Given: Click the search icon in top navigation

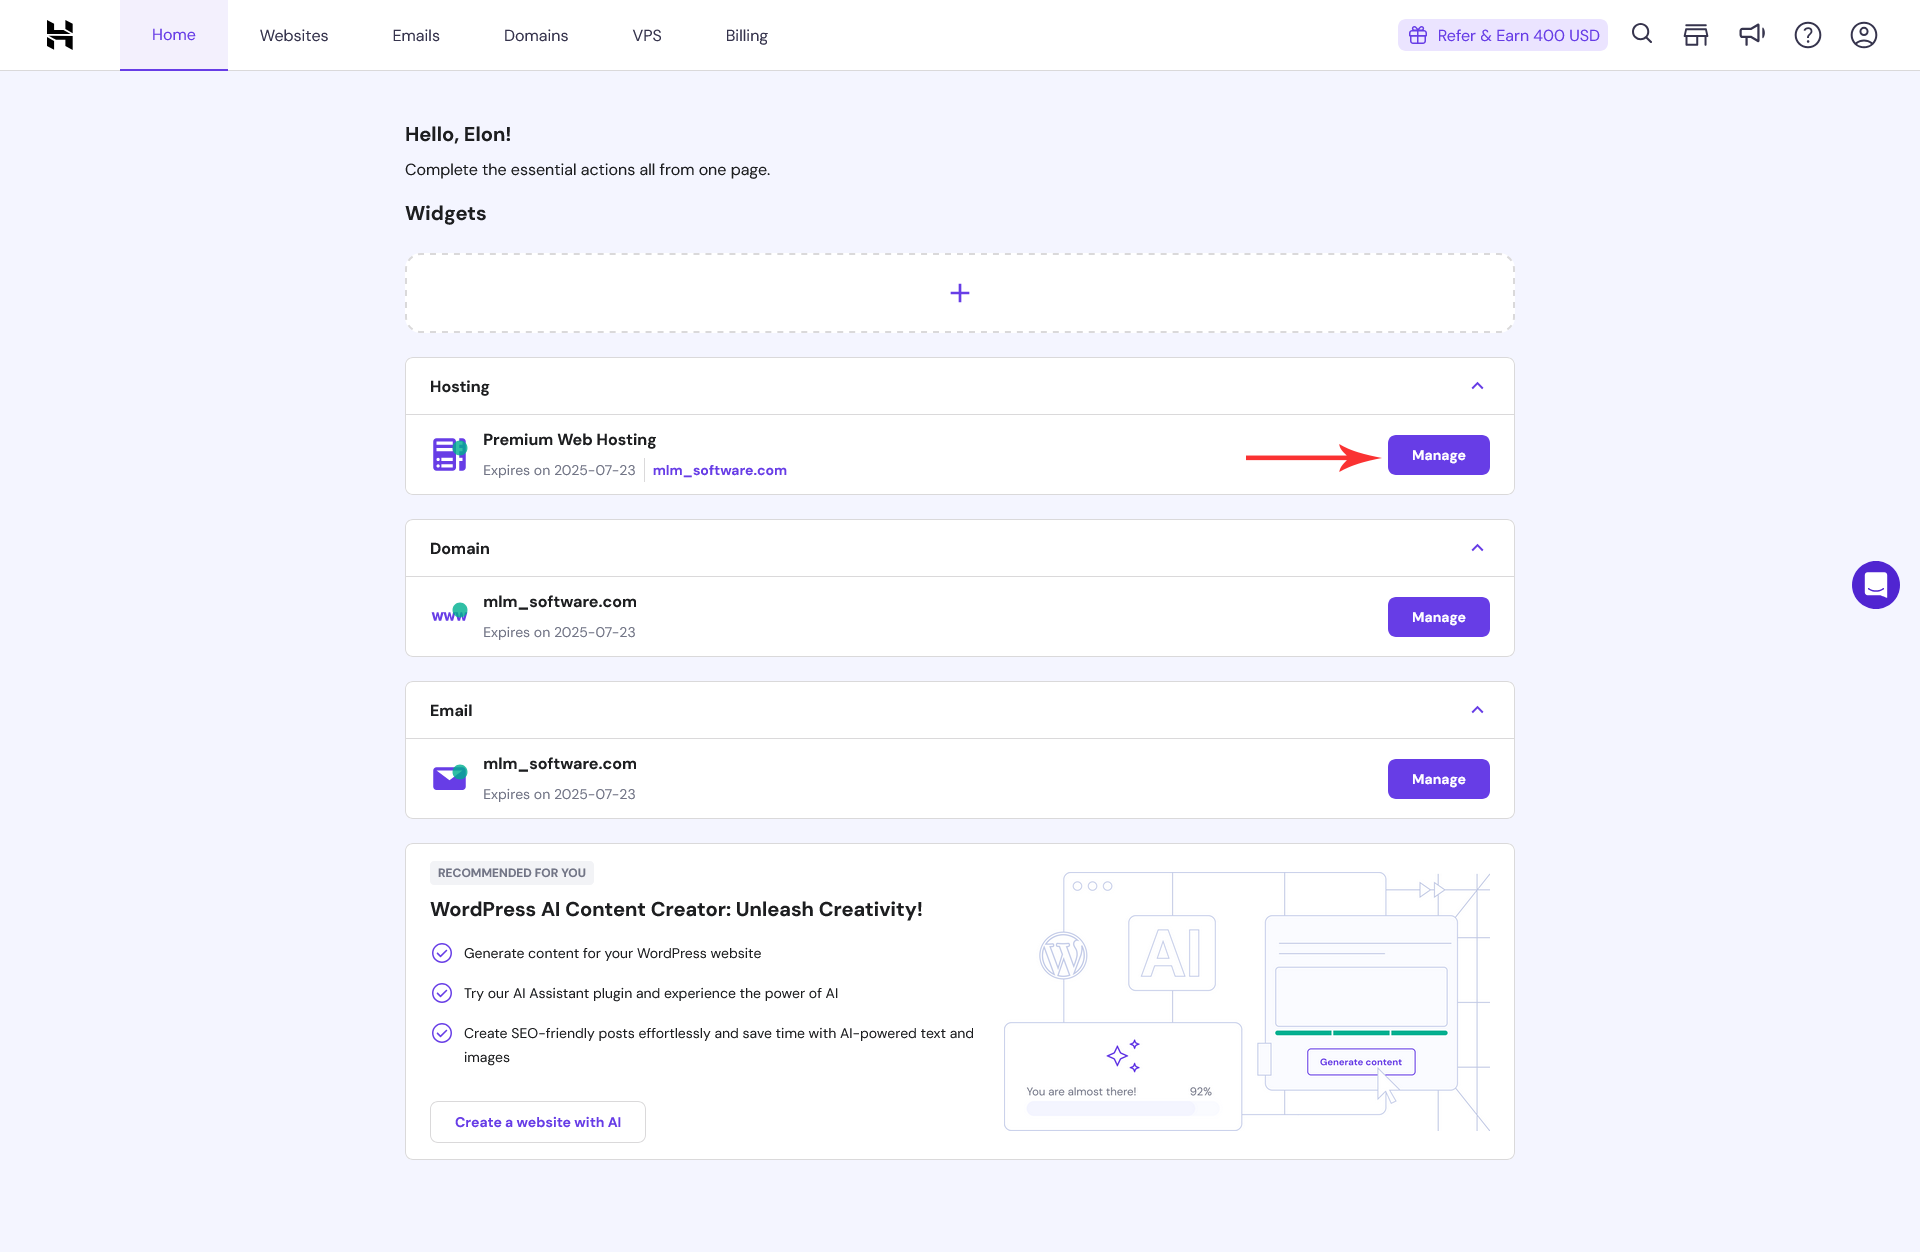Looking at the screenshot, I should tap(1640, 35).
